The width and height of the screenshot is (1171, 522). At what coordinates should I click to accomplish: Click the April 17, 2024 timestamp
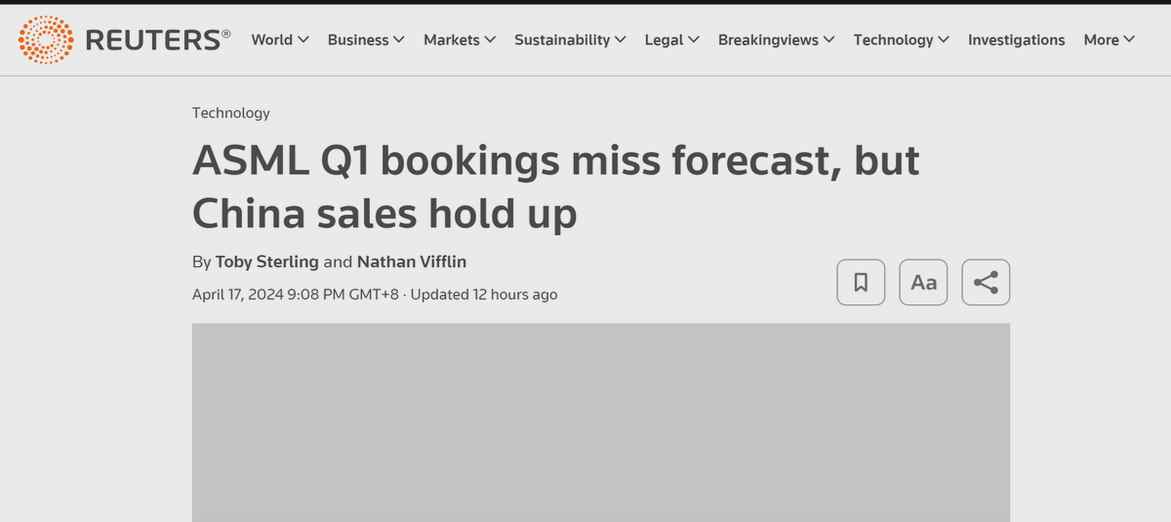(x=295, y=294)
